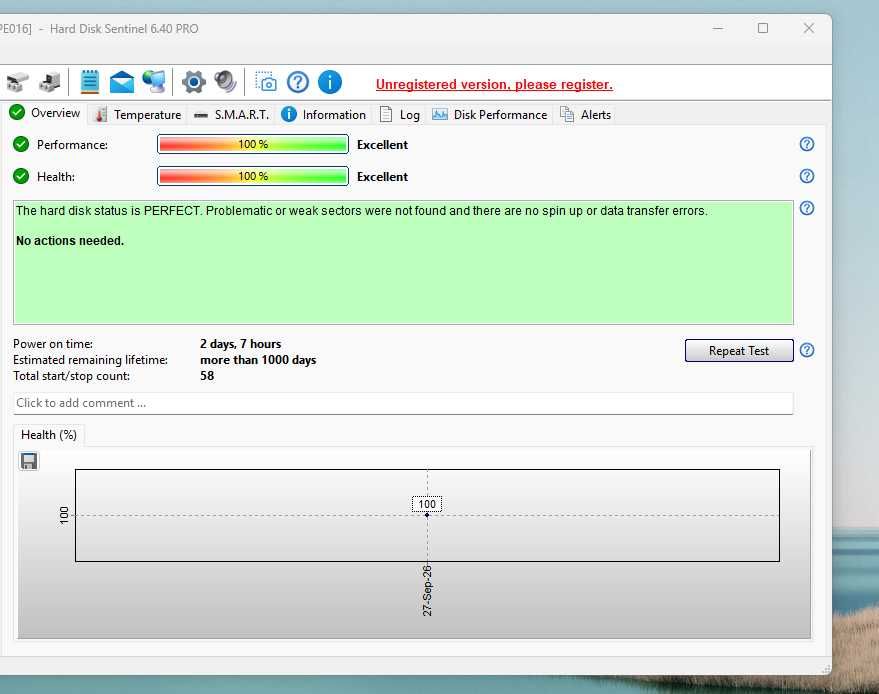Screen dimensions: 879x694
Task: Click the 27-Sep-26 date label on graph
Action: click(x=427, y=591)
